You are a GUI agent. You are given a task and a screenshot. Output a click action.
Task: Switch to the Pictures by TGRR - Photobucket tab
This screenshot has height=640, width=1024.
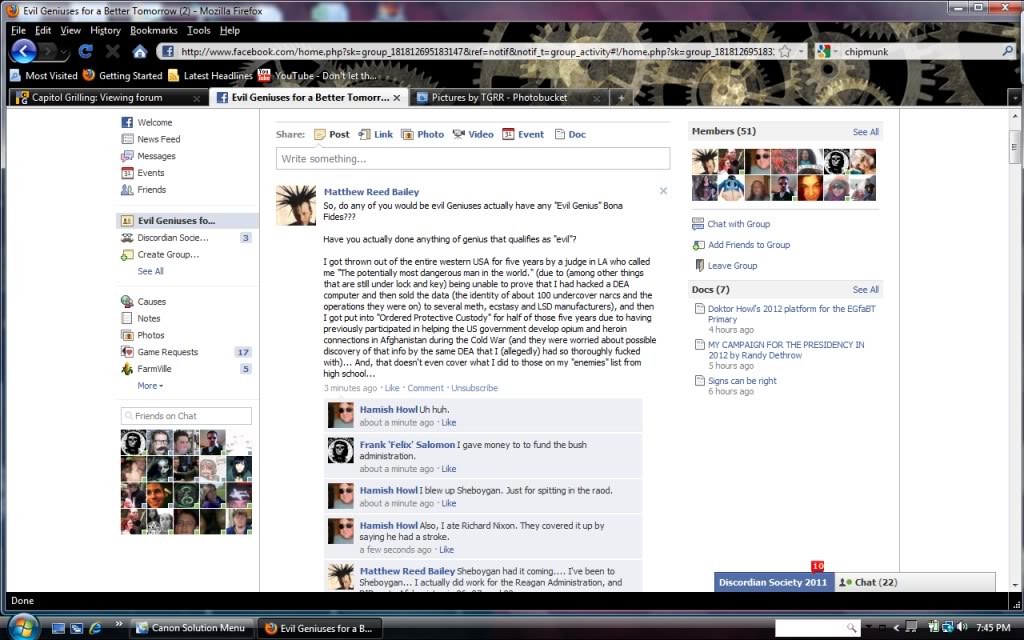click(x=509, y=97)
